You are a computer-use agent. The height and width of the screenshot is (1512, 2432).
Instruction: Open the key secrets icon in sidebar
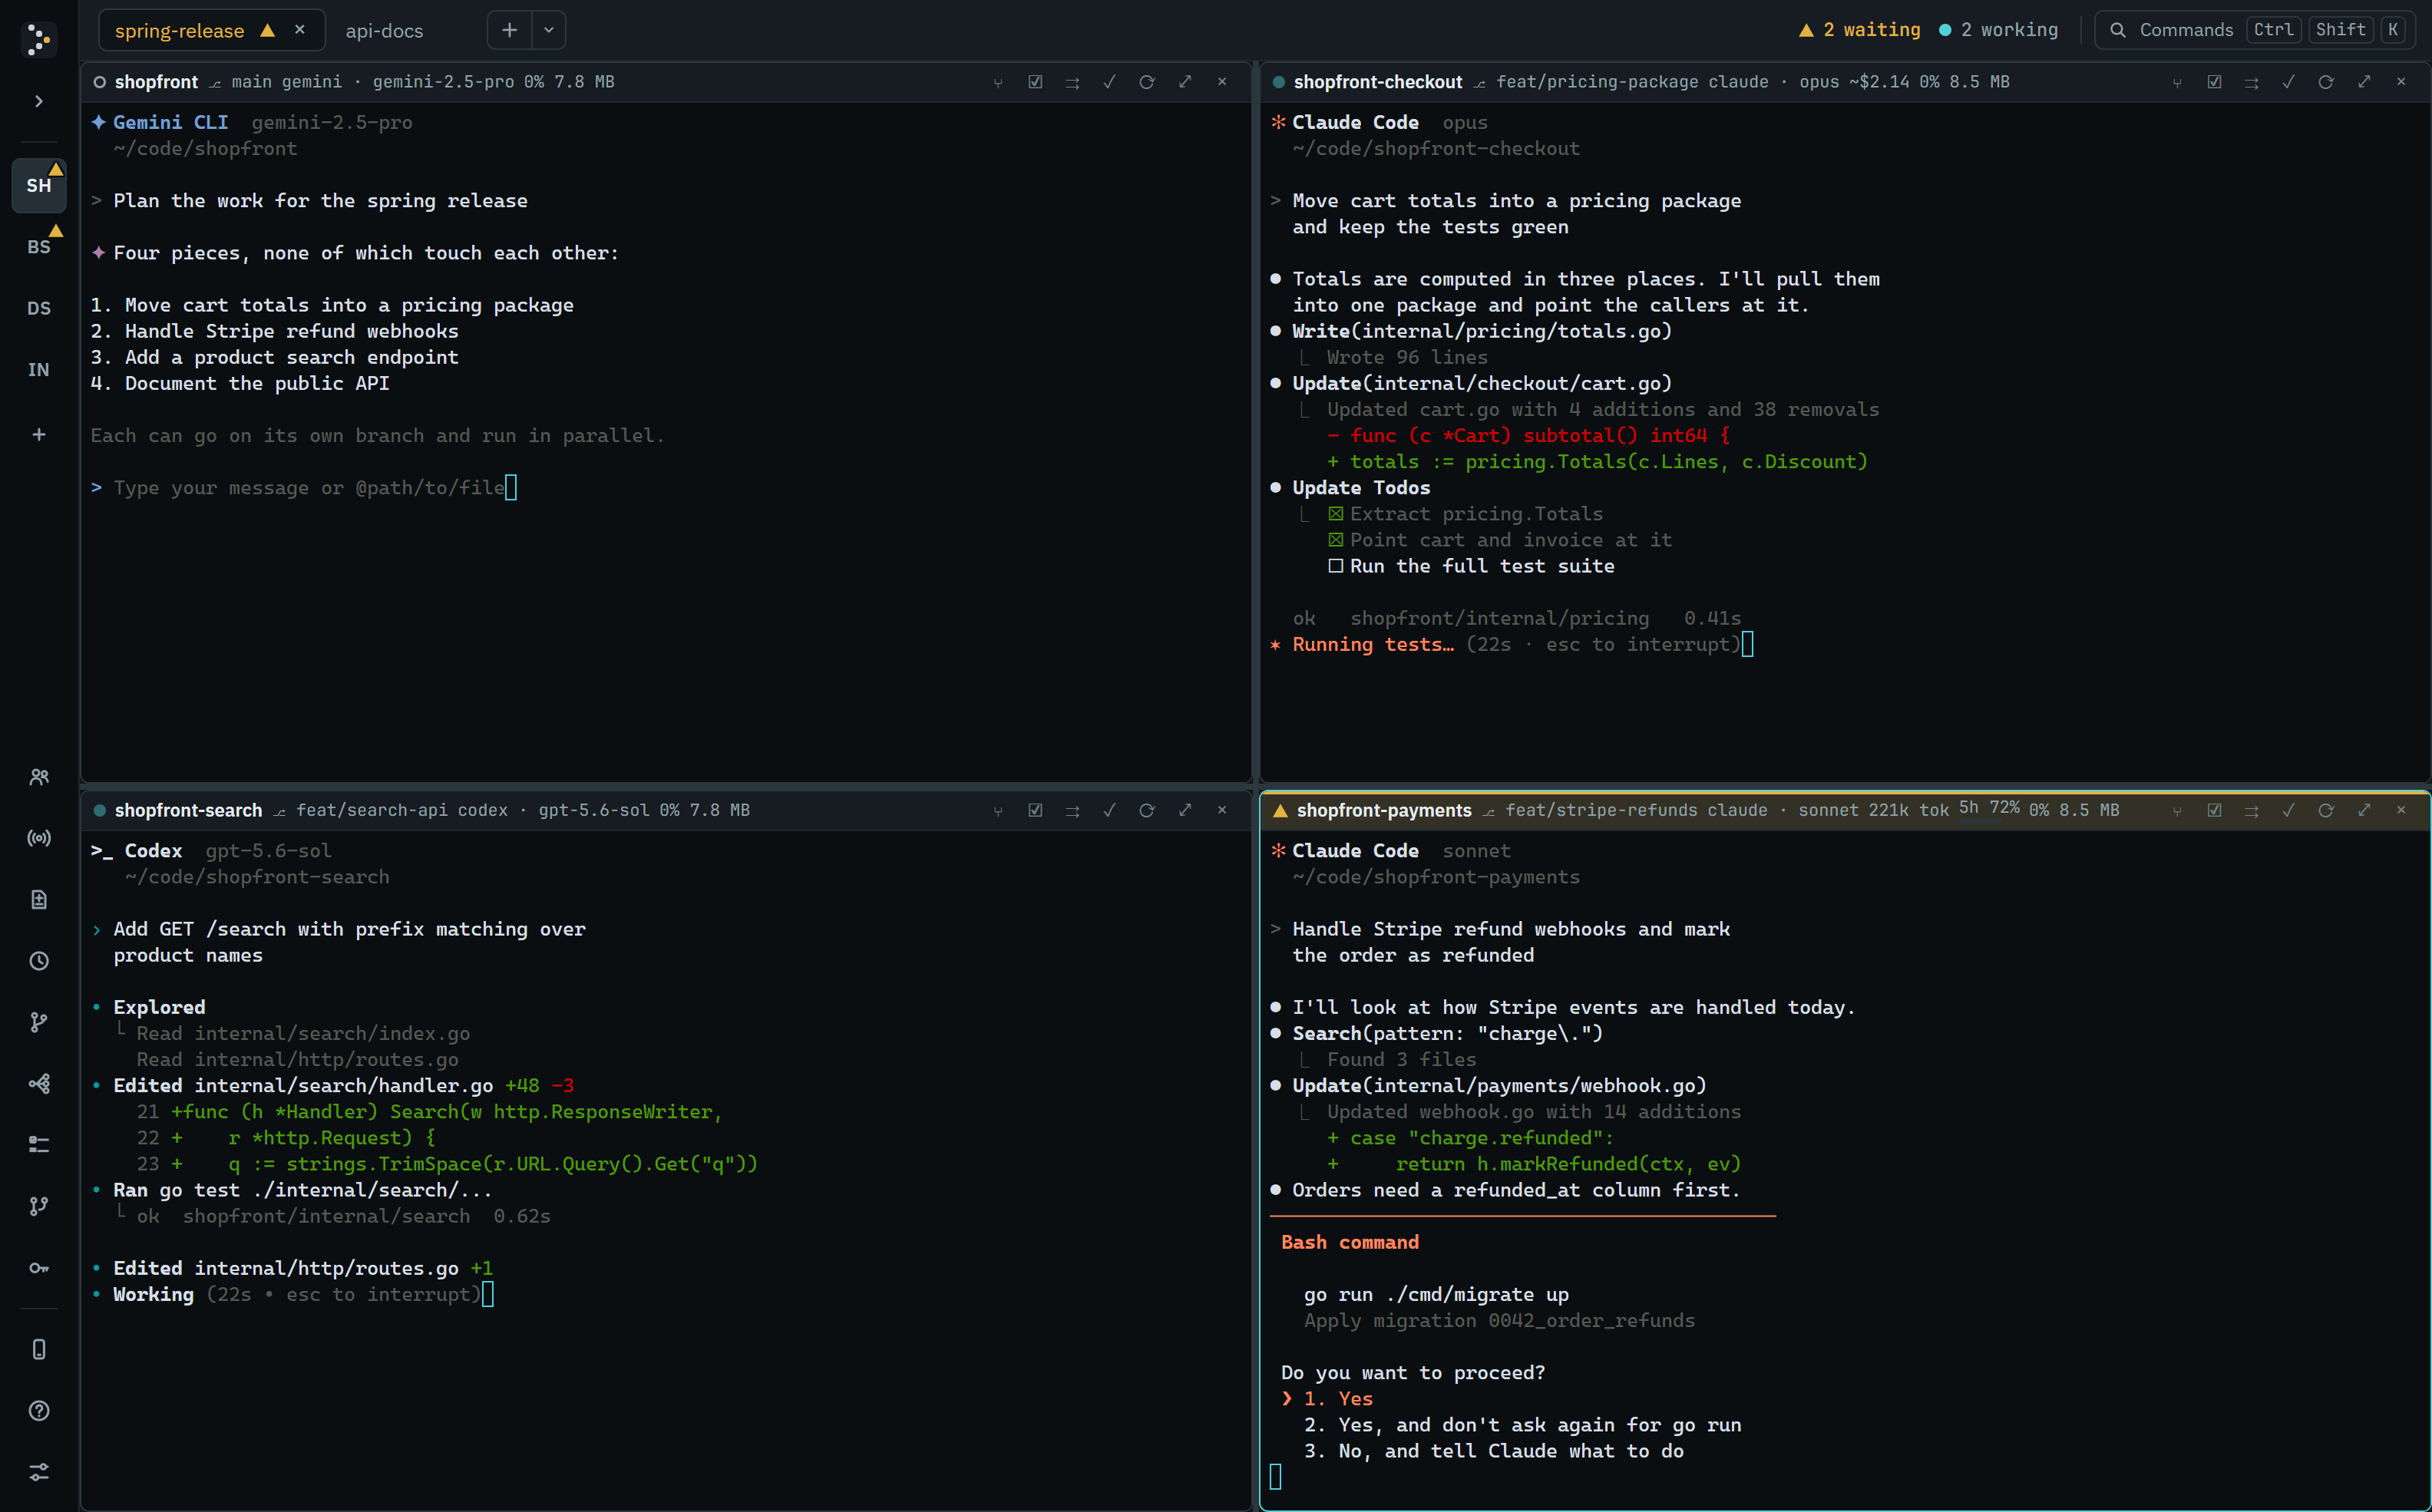click(39, 1268)
